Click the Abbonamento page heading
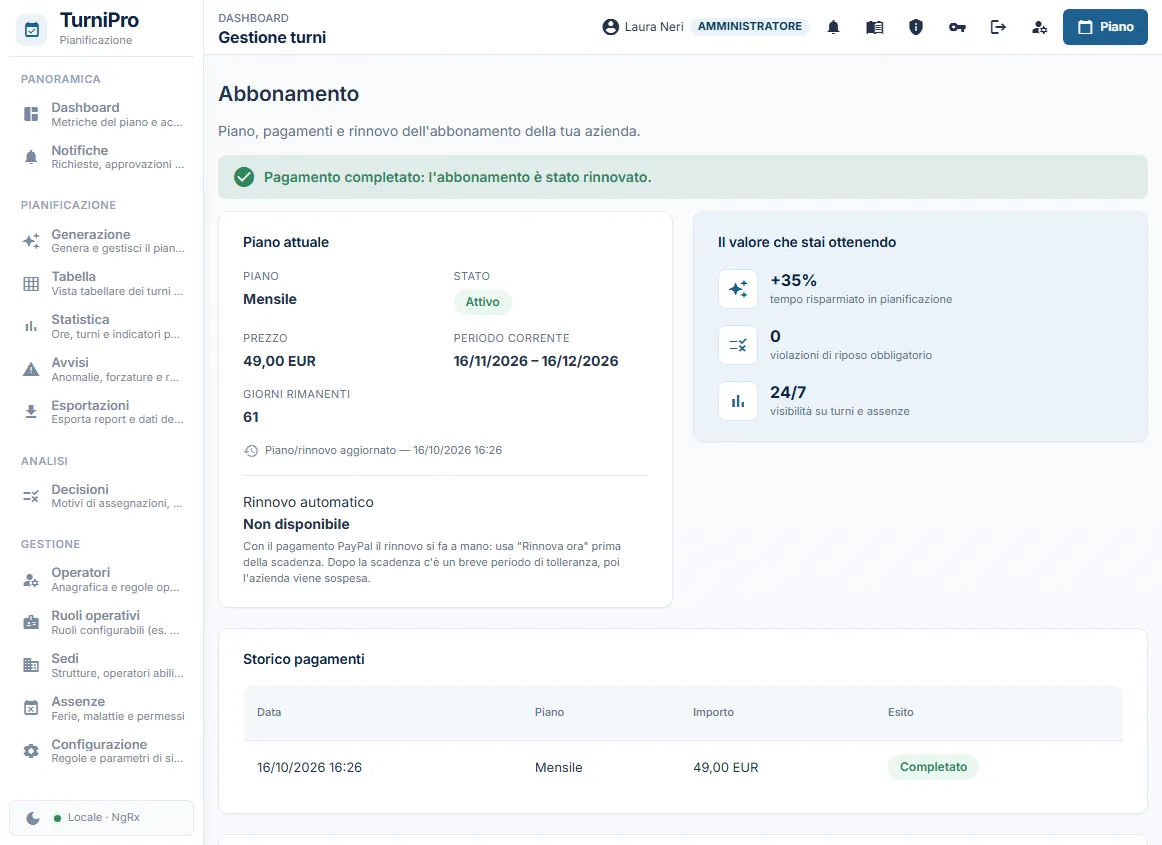The width and height of the screenshot is (1162, 845). pyautogui.click(x=288, y=93)
